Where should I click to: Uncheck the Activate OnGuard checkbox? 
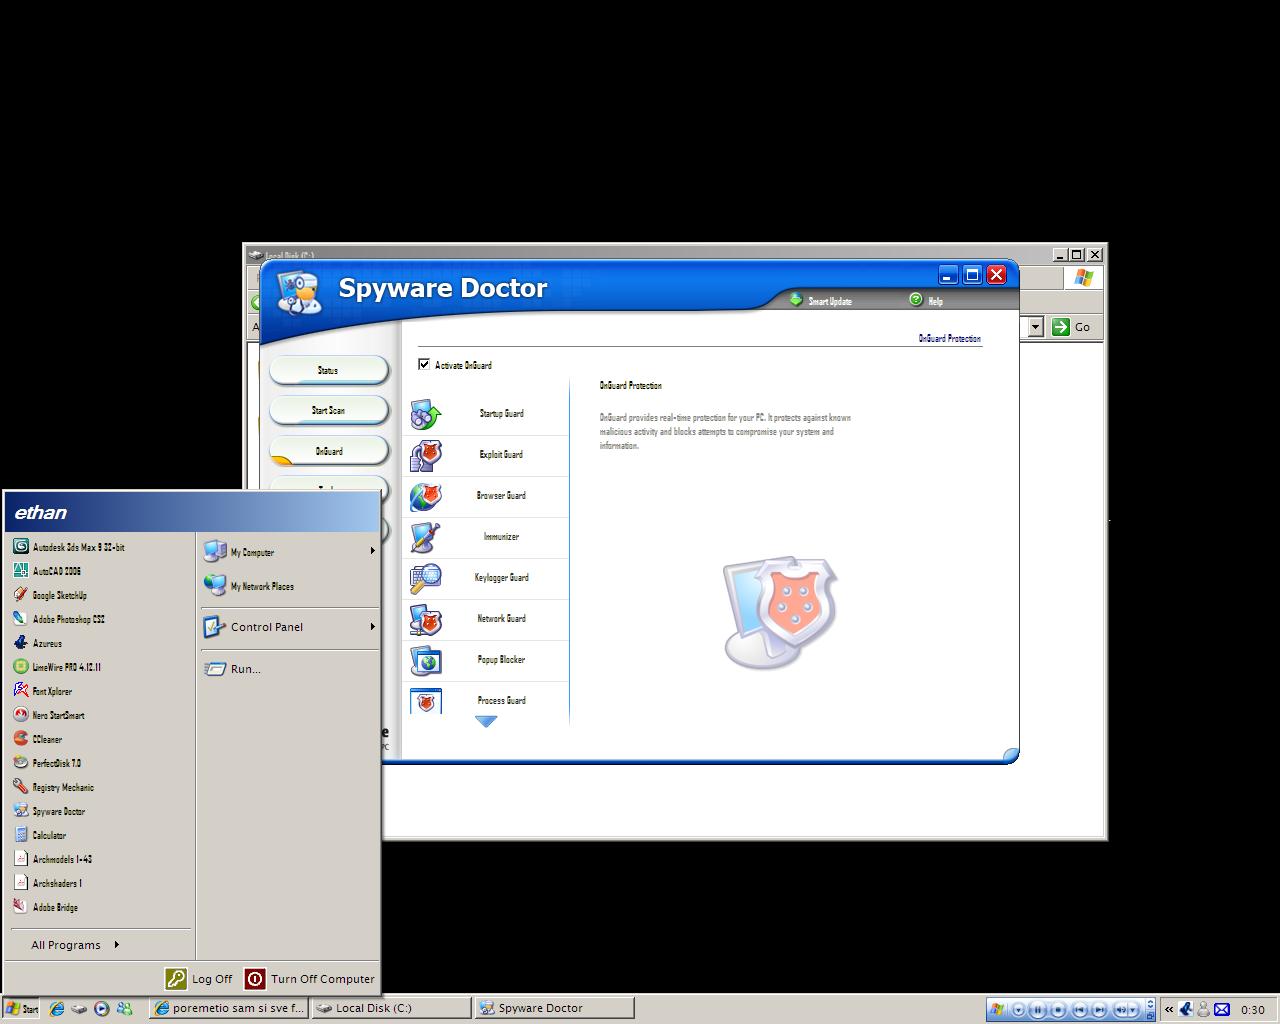click(x=424, y=364)
